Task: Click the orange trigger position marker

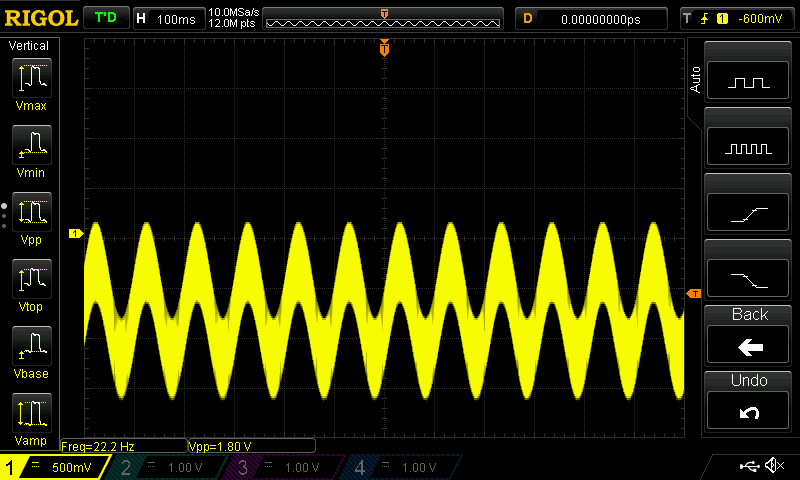Action: click(384, 48)
